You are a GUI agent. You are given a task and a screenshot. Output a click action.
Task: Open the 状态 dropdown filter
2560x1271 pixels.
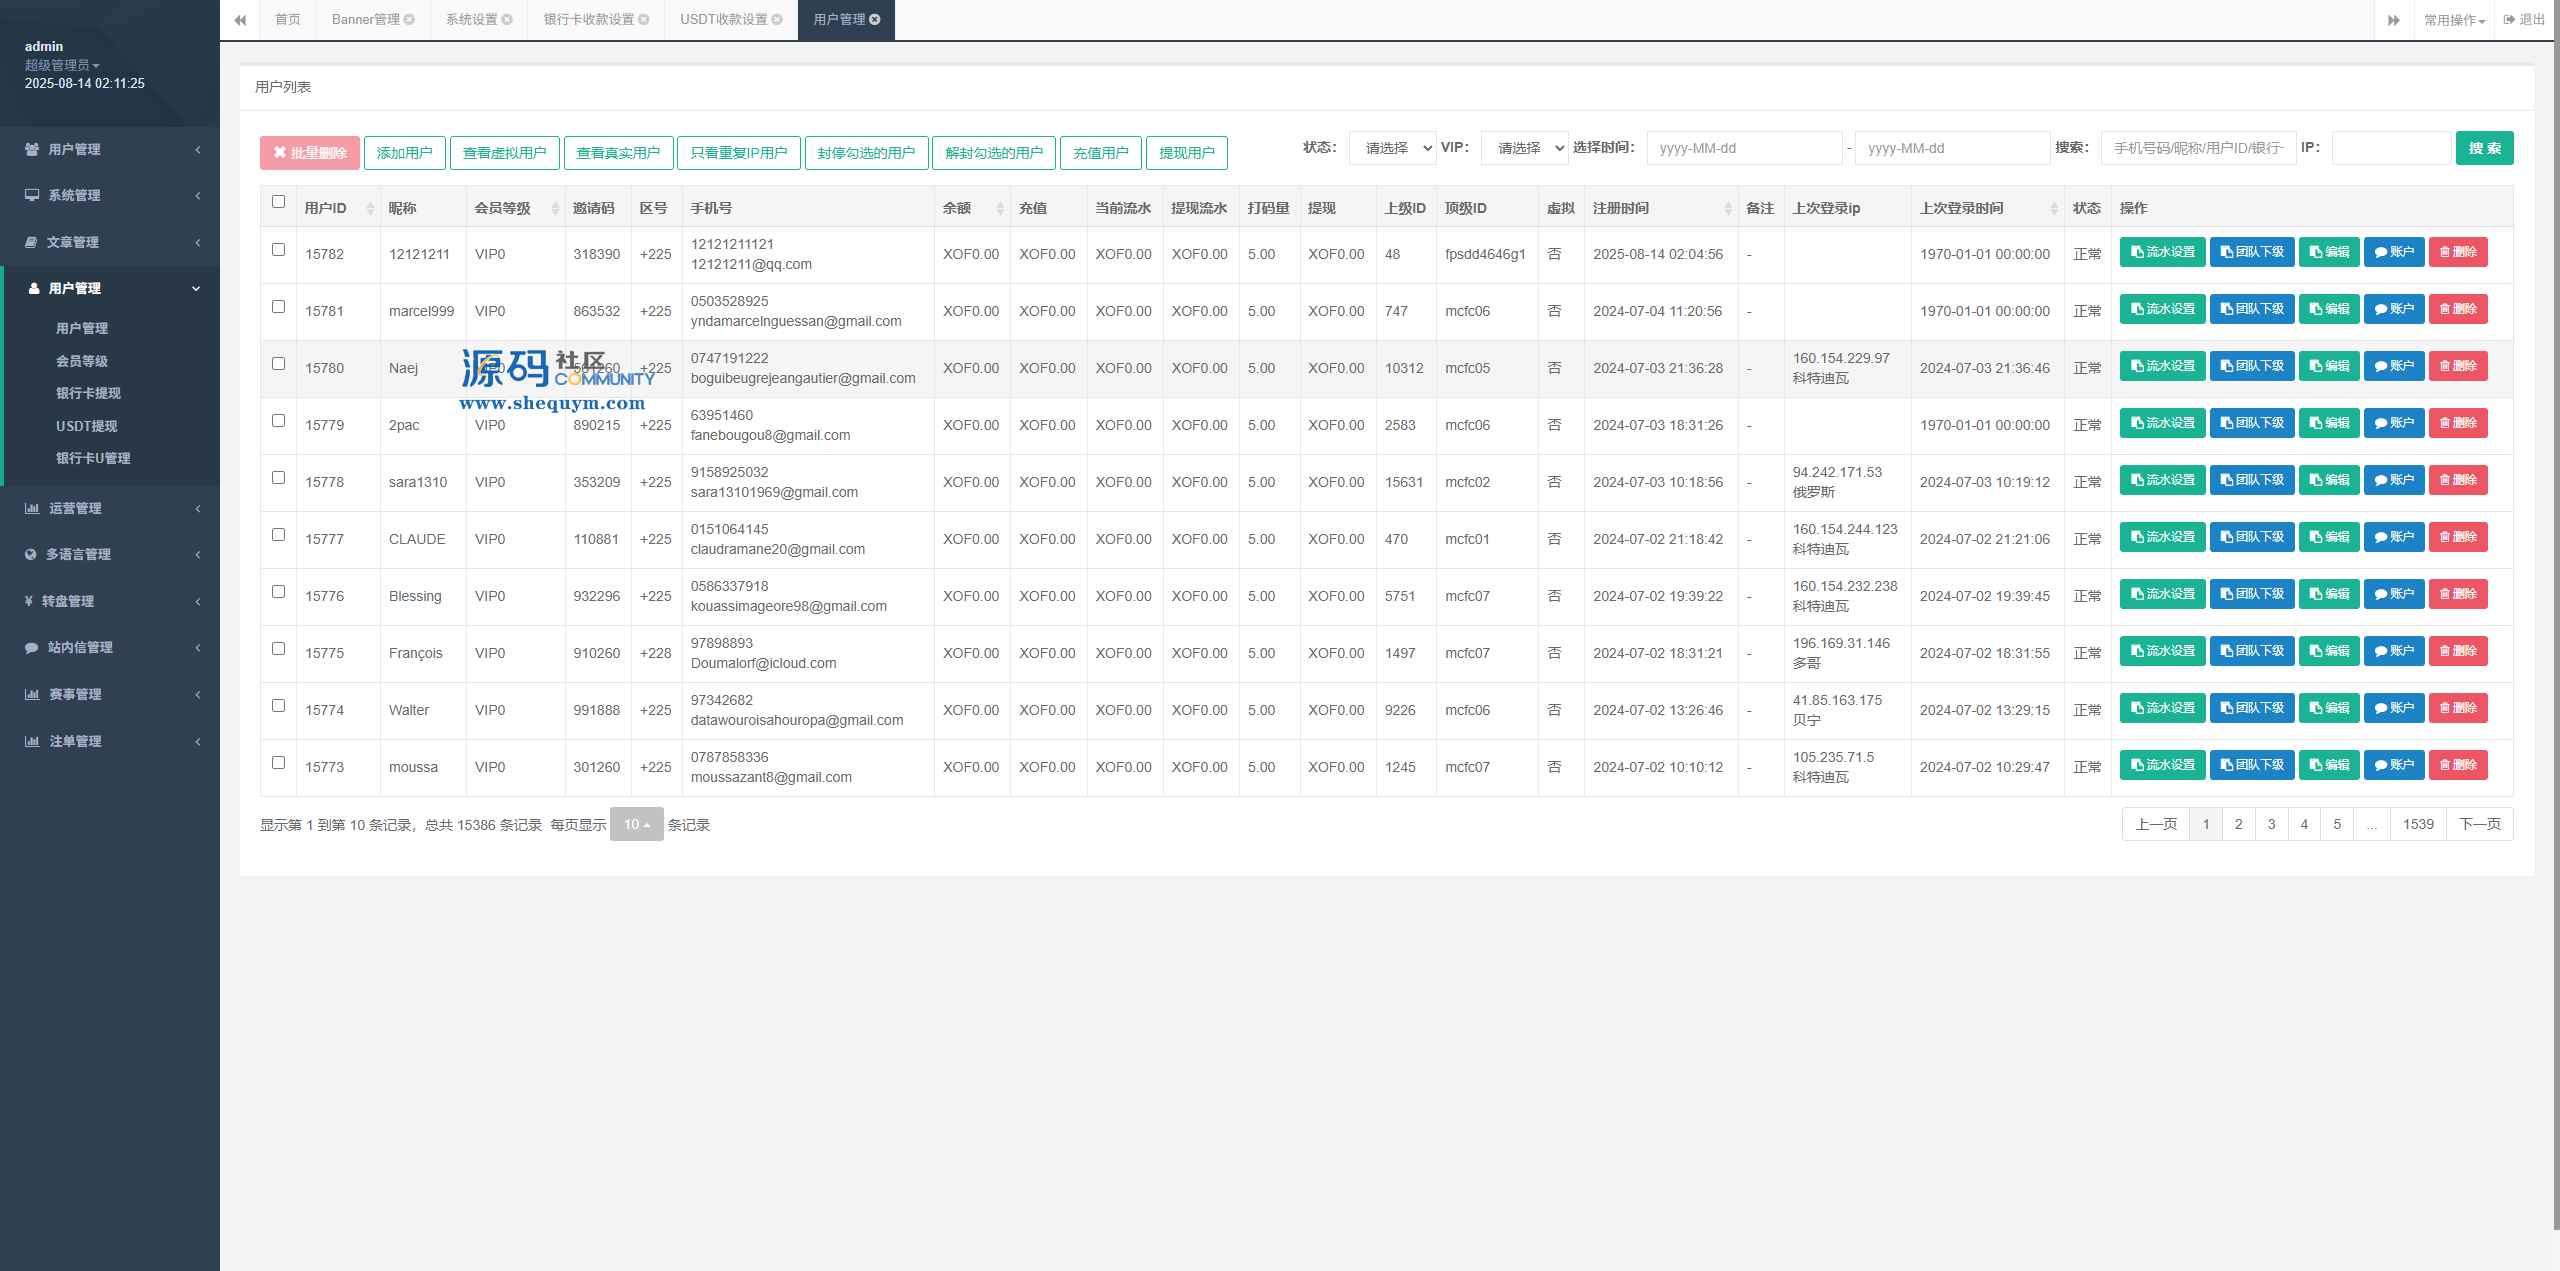point(1392,148)
